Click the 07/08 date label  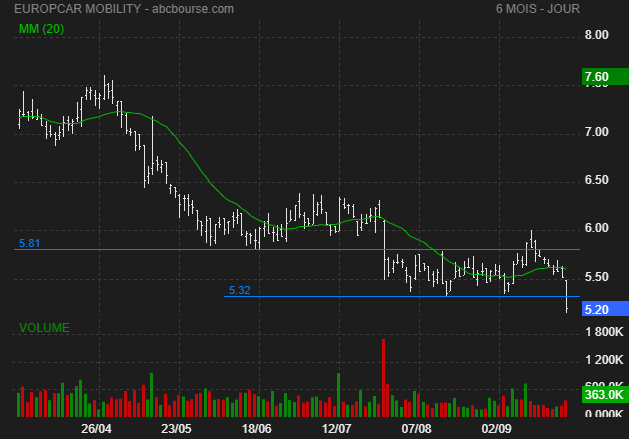(416, 429)
